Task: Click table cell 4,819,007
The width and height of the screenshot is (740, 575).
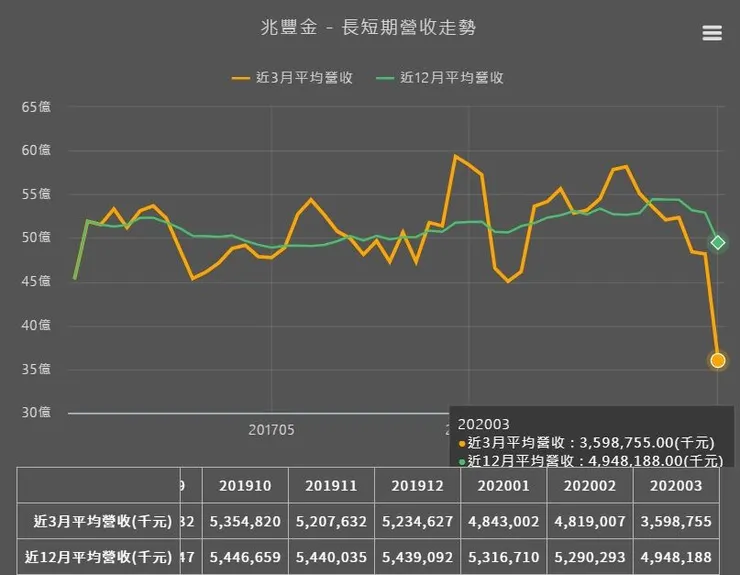Action: pos(590,521)
